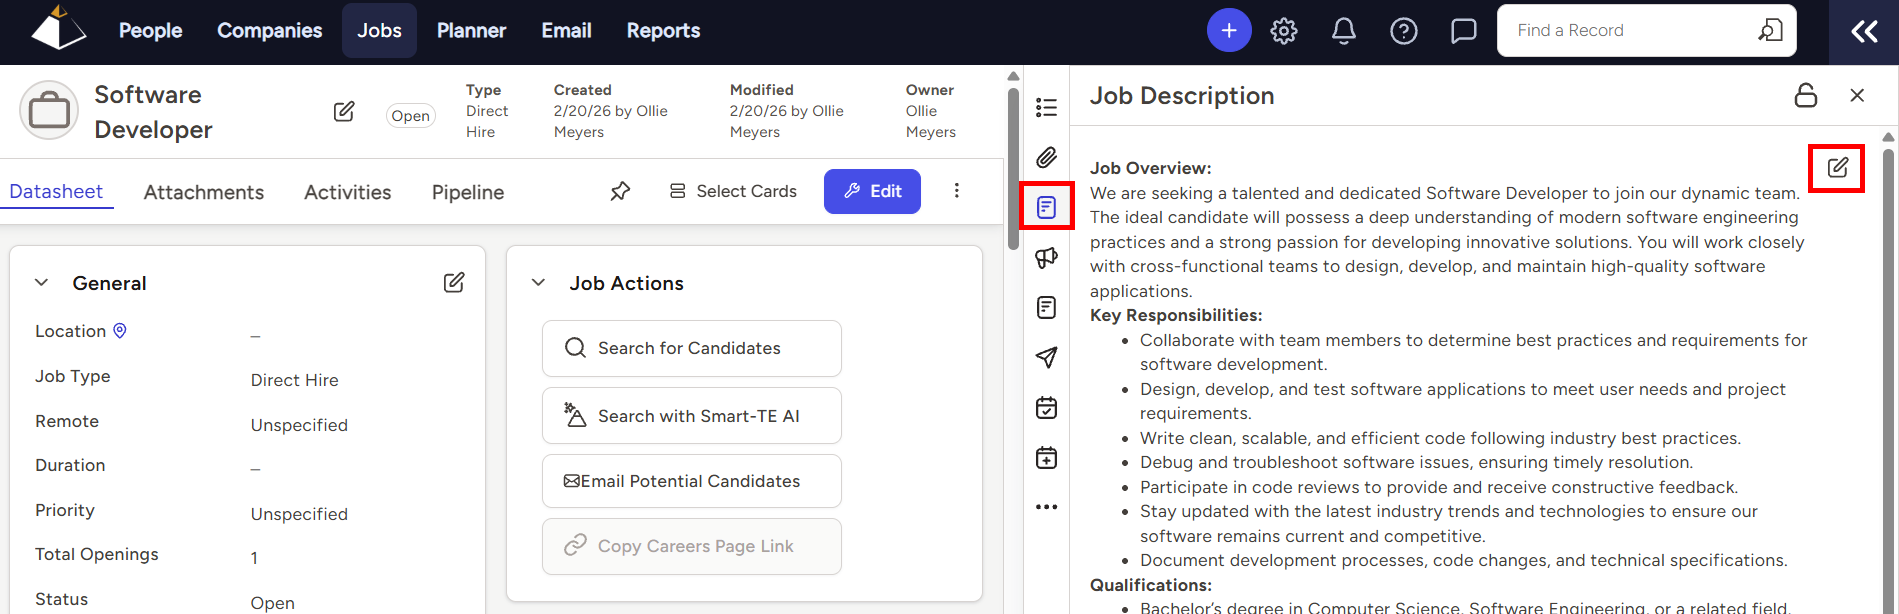Click the Job Overview heading
This screenshot has width=1899, height=614.
point(1150,168)
